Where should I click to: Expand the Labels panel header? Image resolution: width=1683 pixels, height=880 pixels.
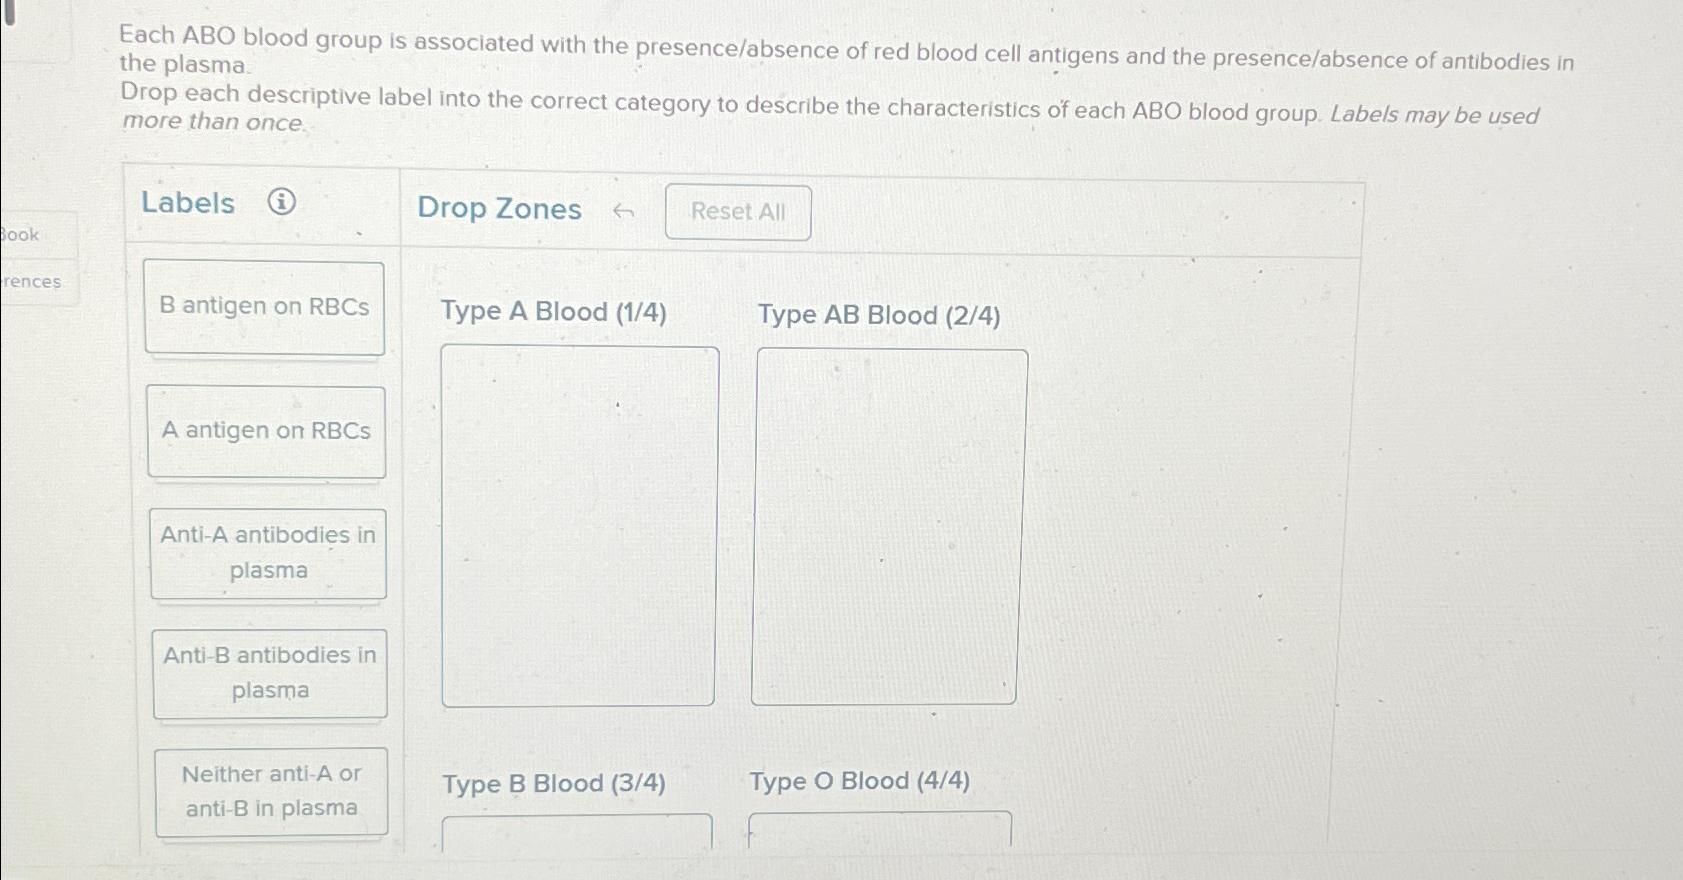click(x=188, y=203)
